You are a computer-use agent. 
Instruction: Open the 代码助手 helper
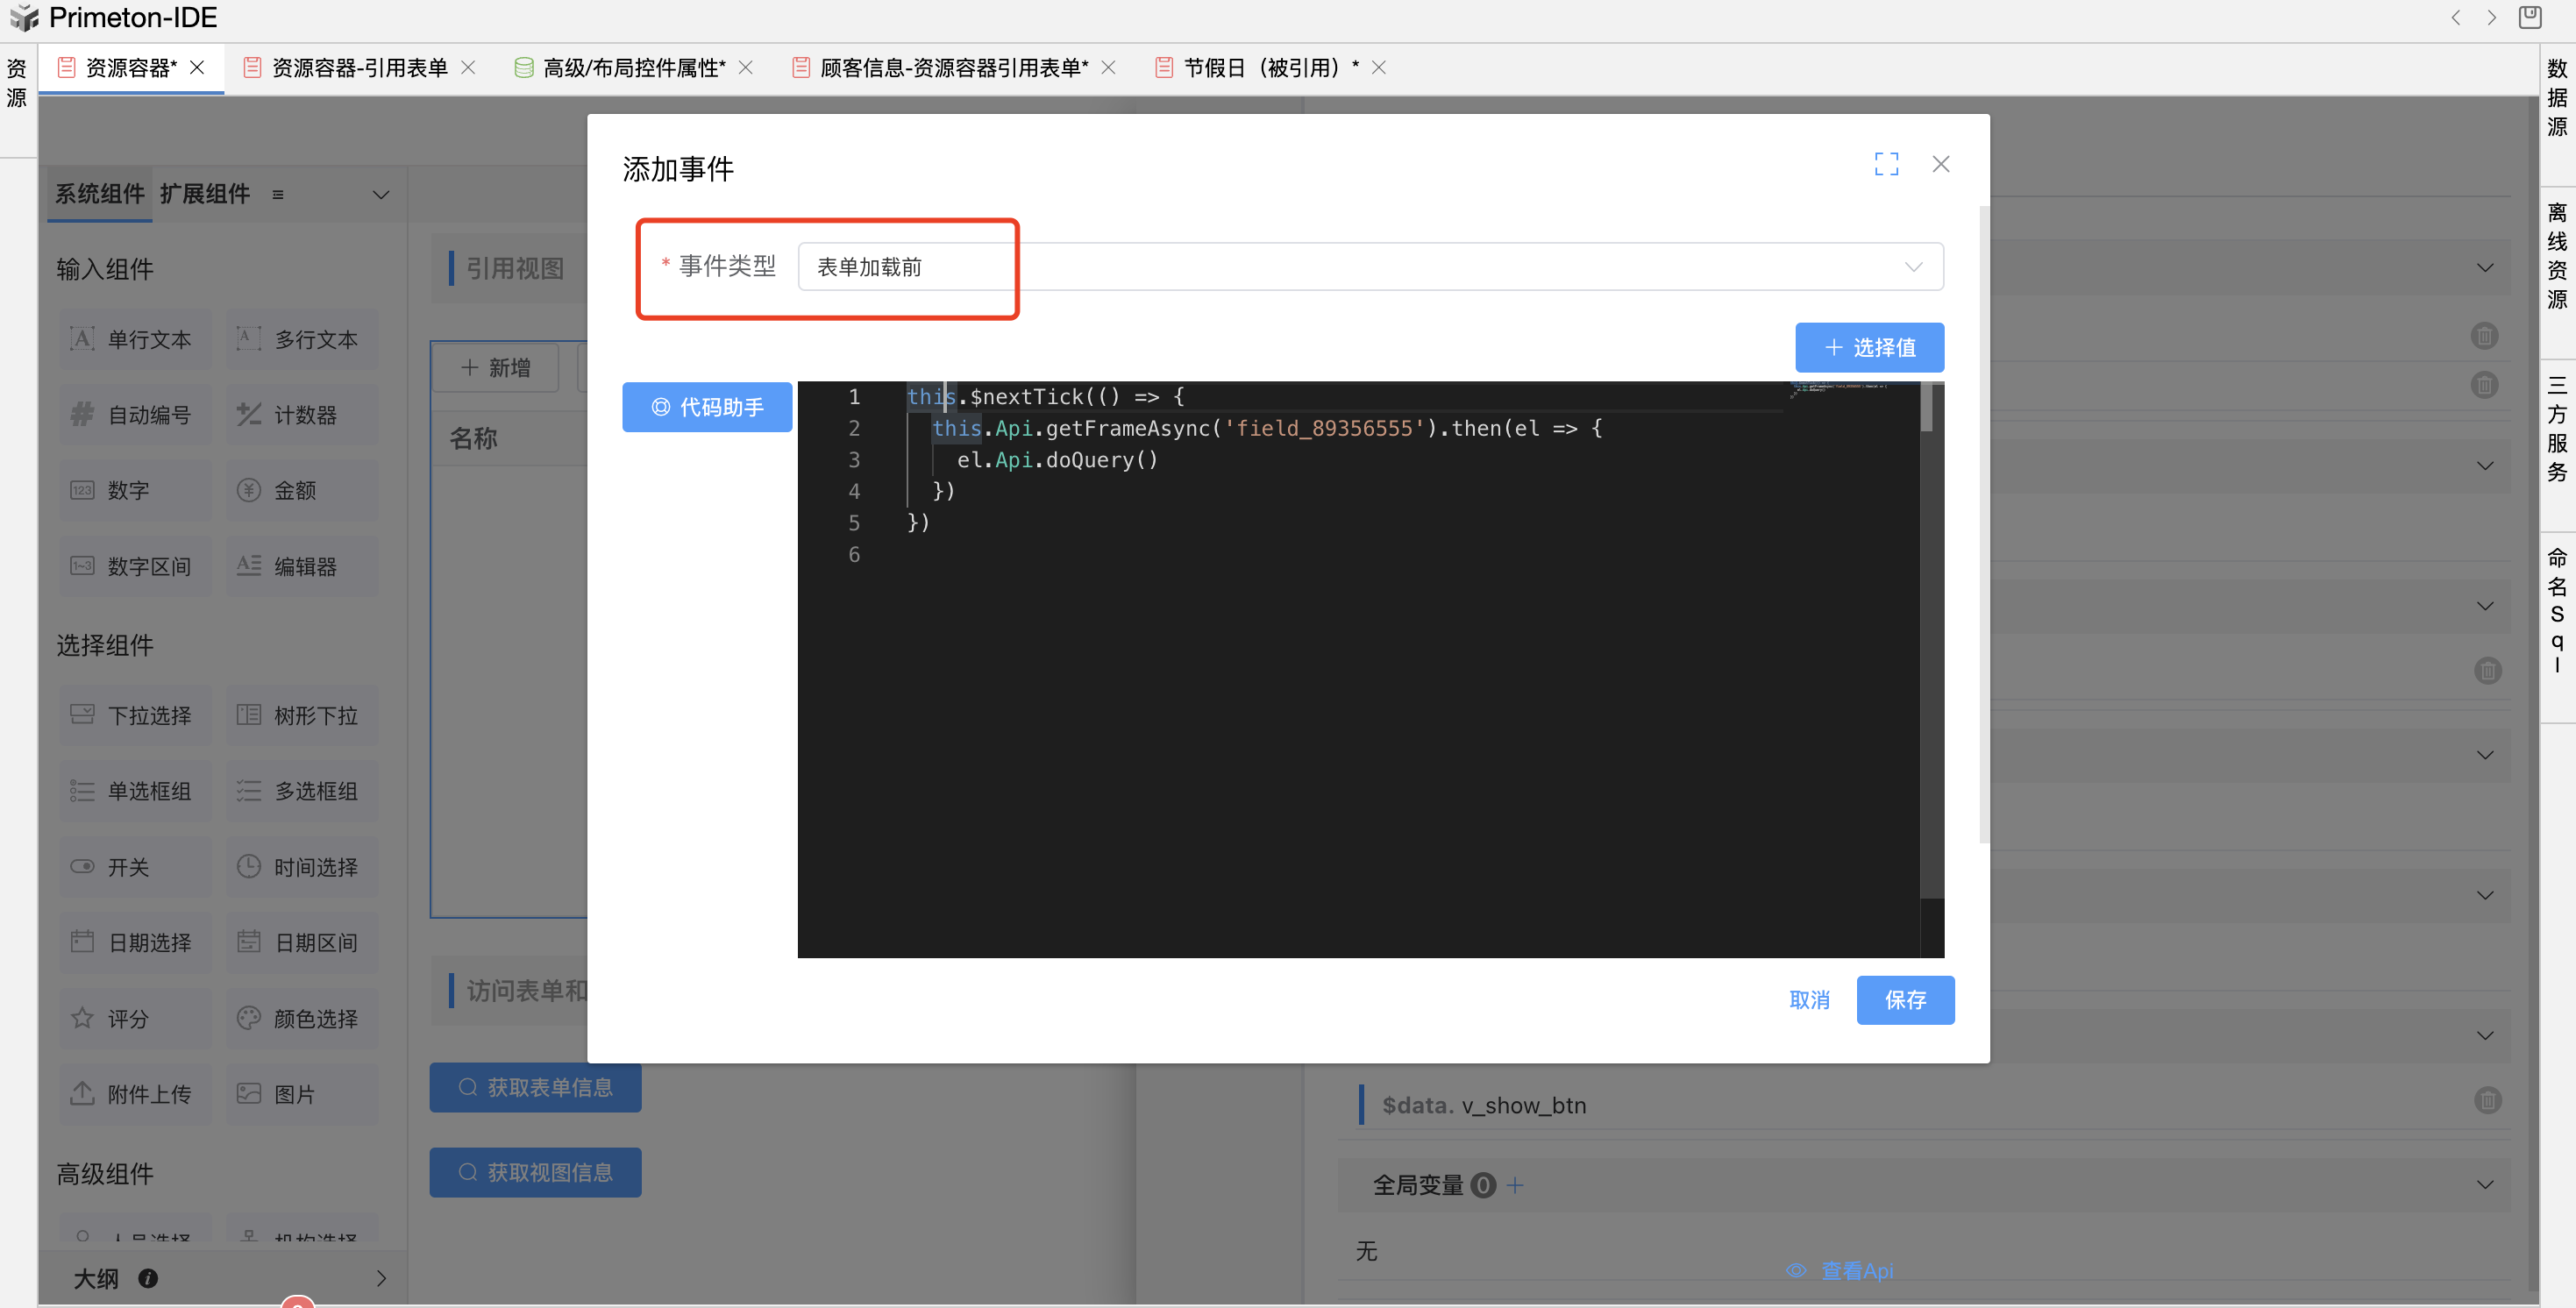point(707,407)
